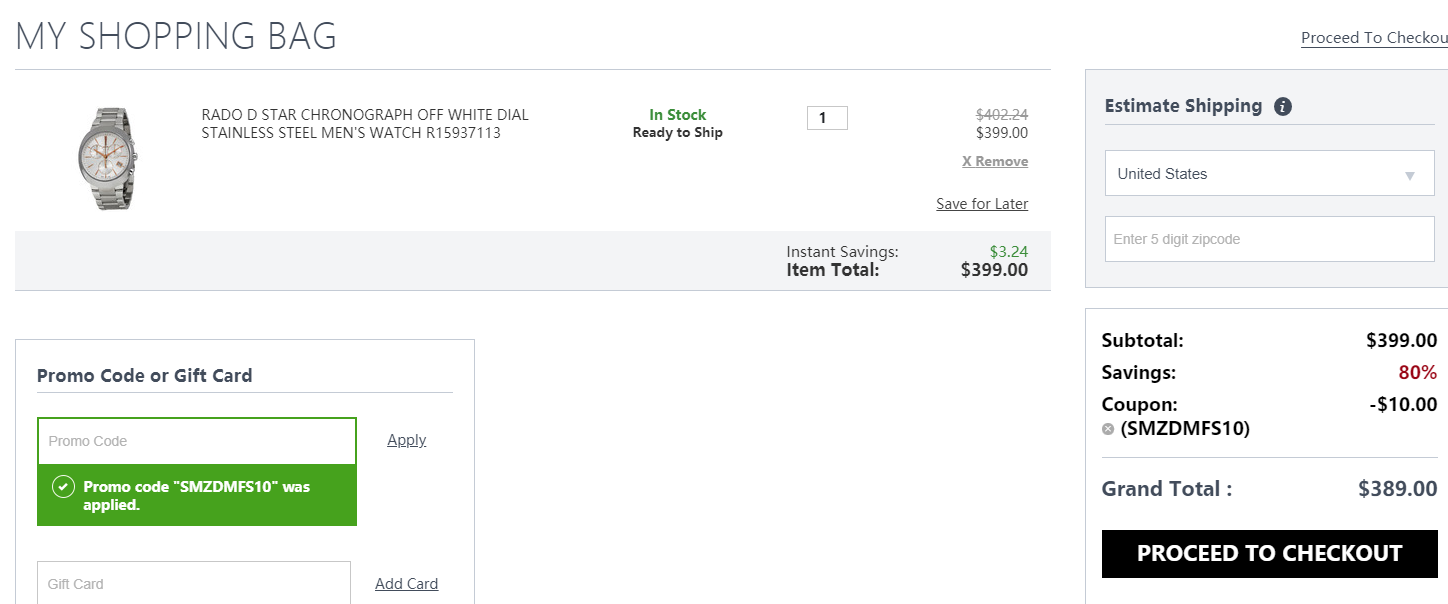Click the My Shopping Bag heading
The height and width of the screenshot is (604, 1448).
click(176, 36)
